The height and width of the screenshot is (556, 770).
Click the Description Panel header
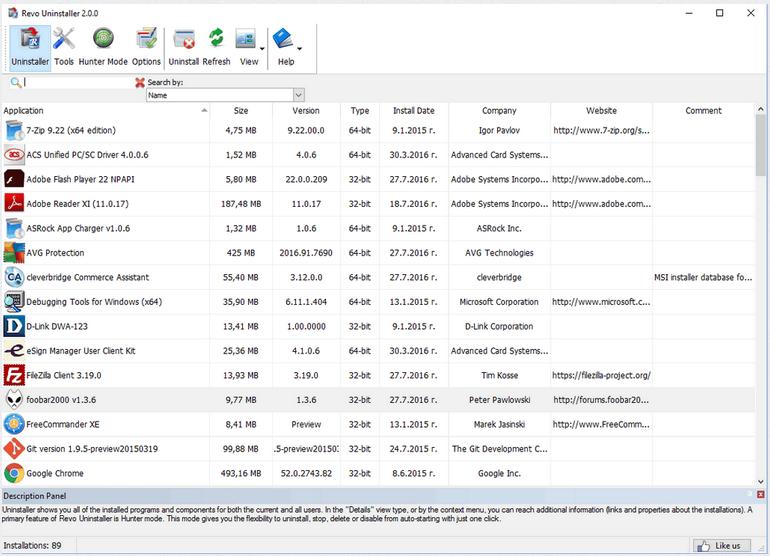coord(383,496)
